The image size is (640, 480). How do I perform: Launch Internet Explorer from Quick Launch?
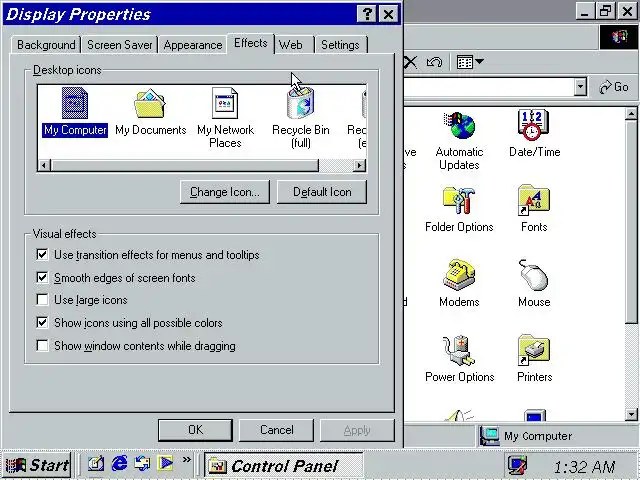coord(120,464)
